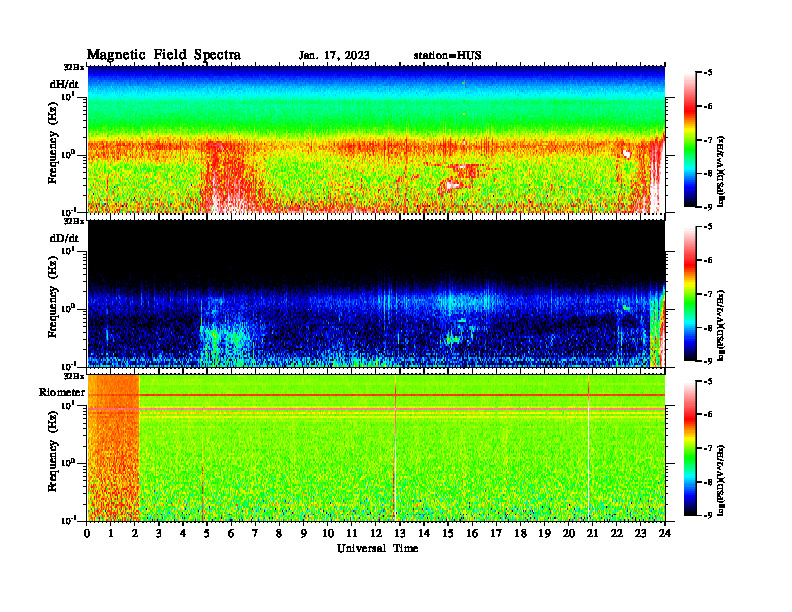Click hour 9 on the time axis
Screen dimensions: 792x612
(x=304, y=534)
